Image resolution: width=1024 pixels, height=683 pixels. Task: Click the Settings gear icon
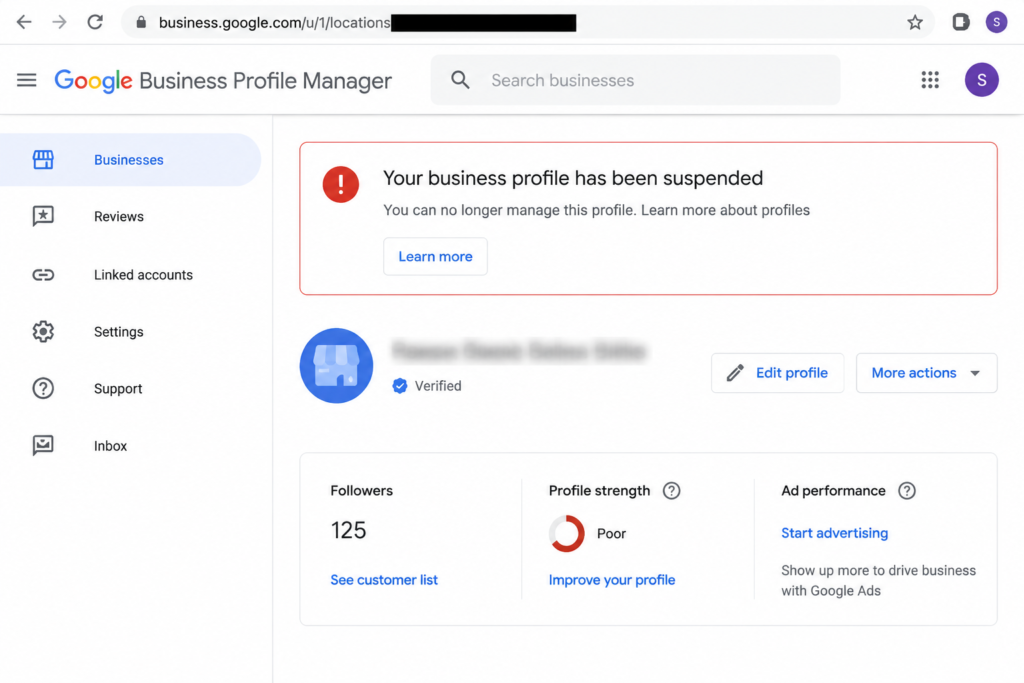(x=43, y=332)
